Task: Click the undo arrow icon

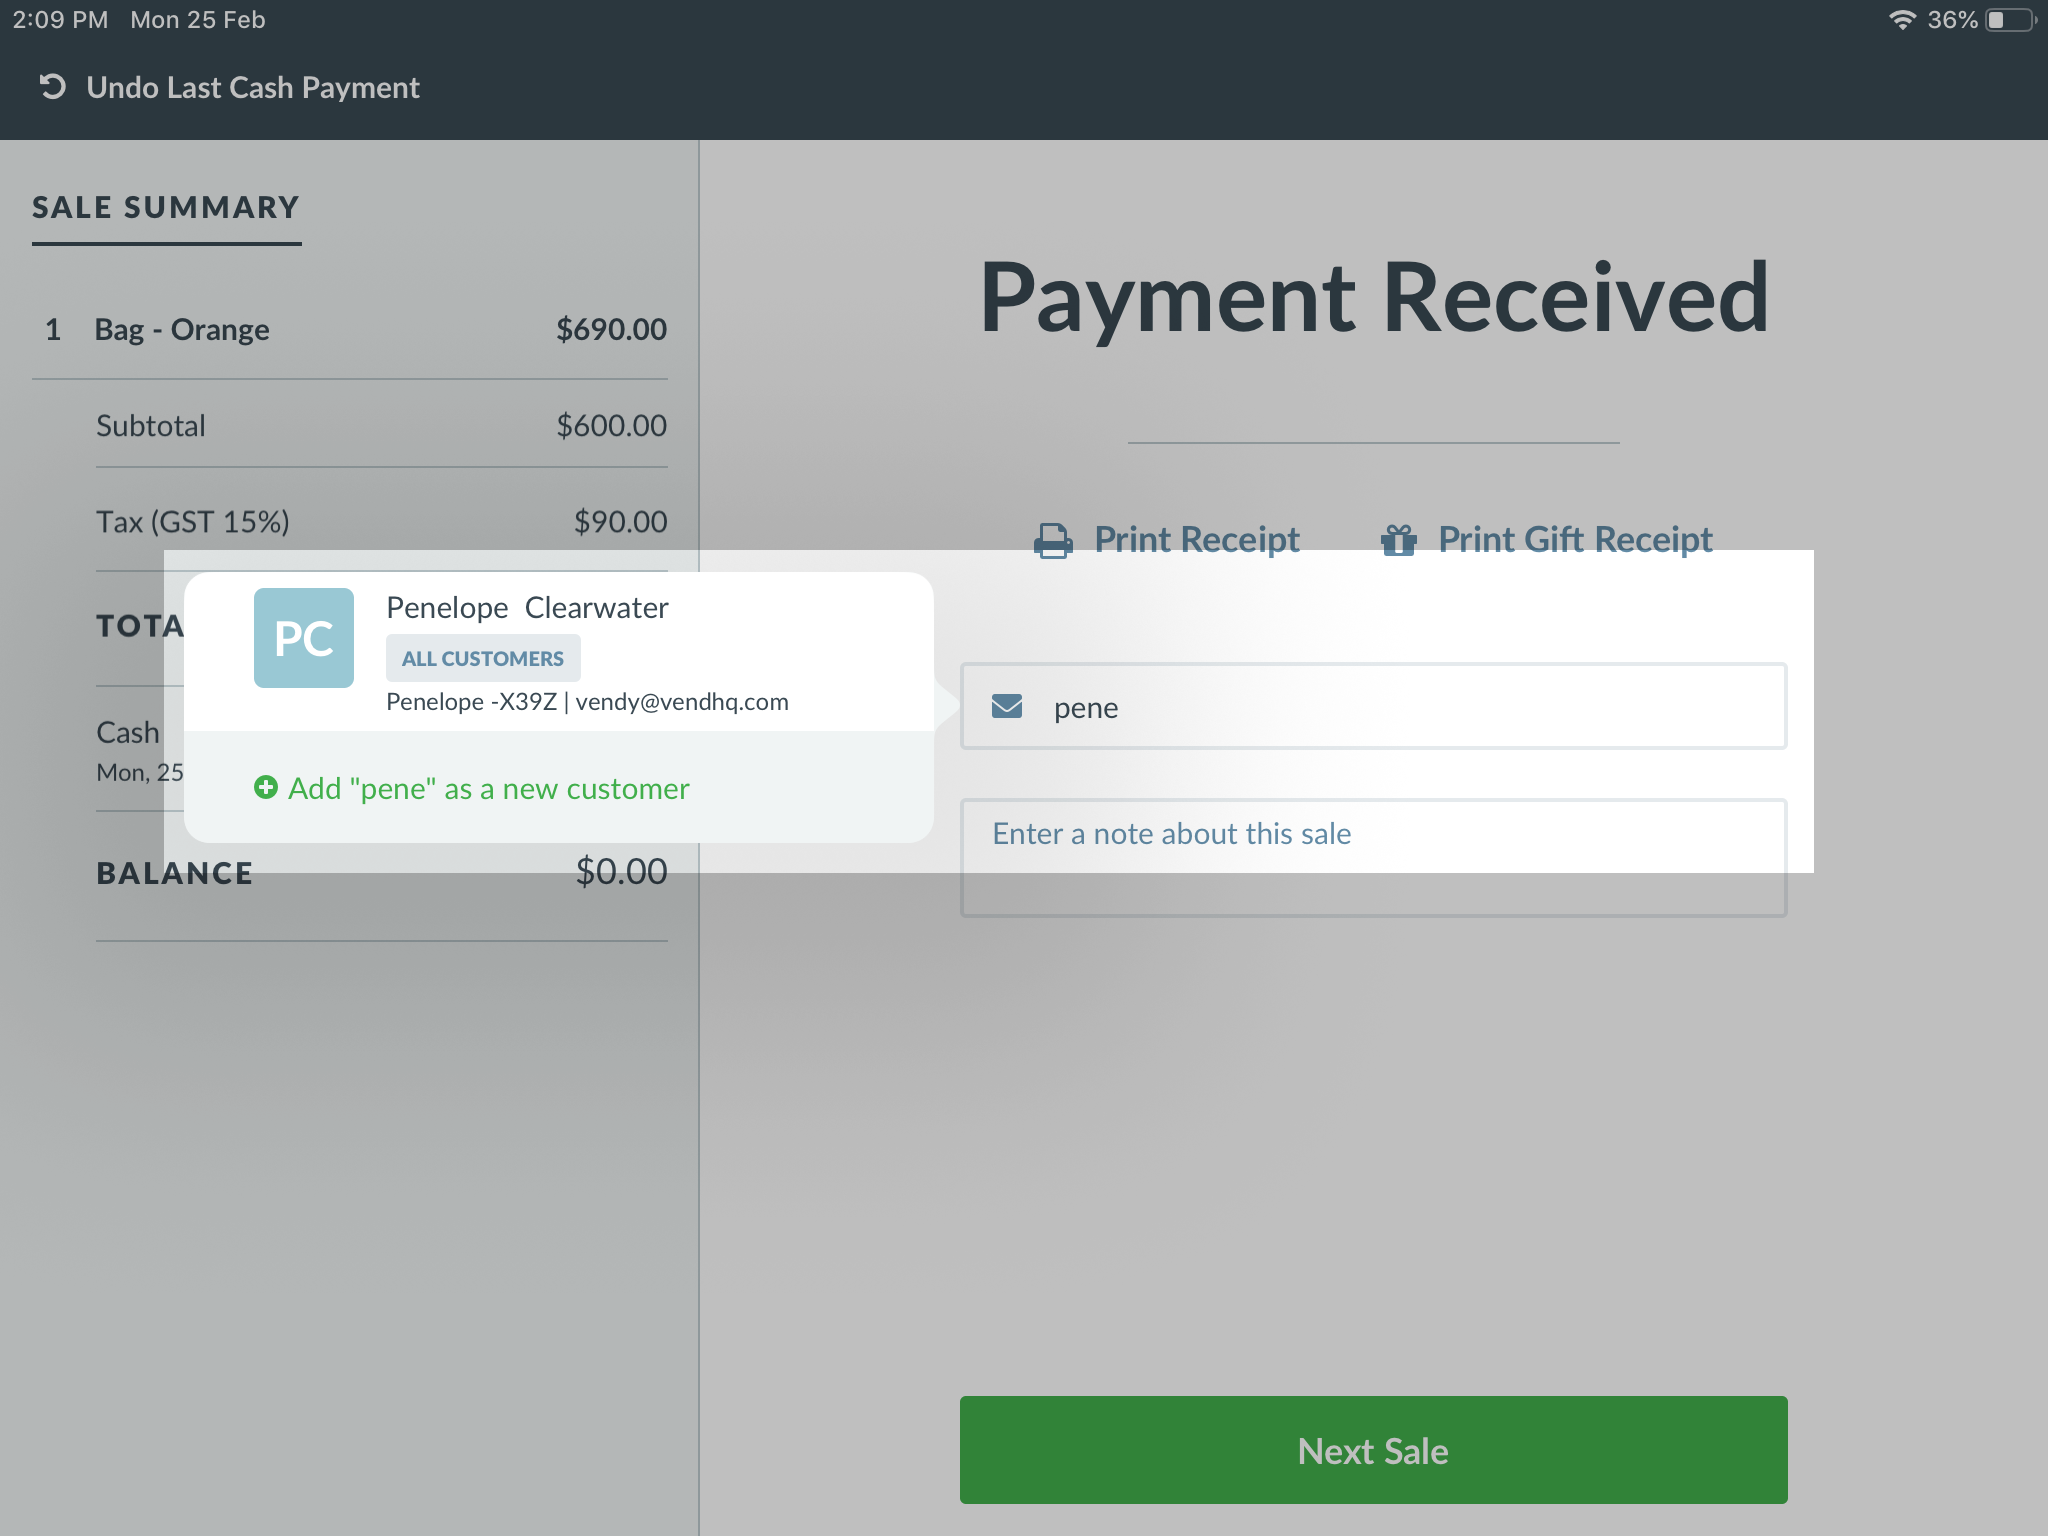Action: (x=52, y=87)
